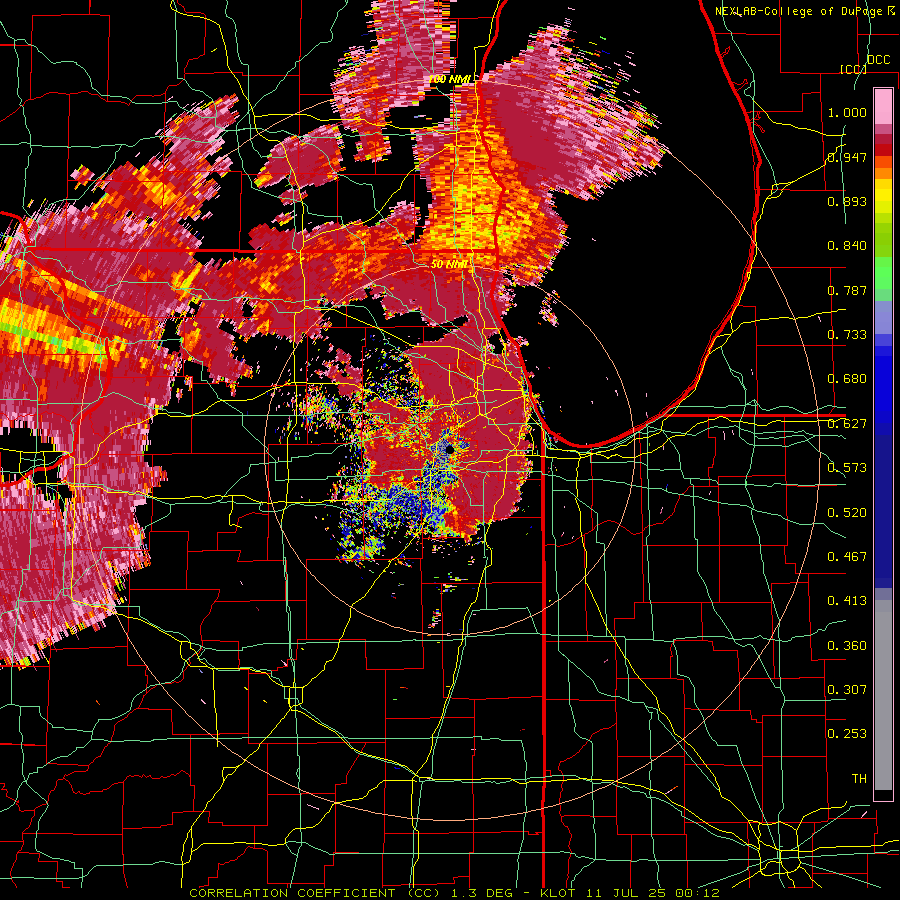This screenshot has width=900, height=900.
Task: Select the 0.947 legend value
Action: click(x=847, y=157)
